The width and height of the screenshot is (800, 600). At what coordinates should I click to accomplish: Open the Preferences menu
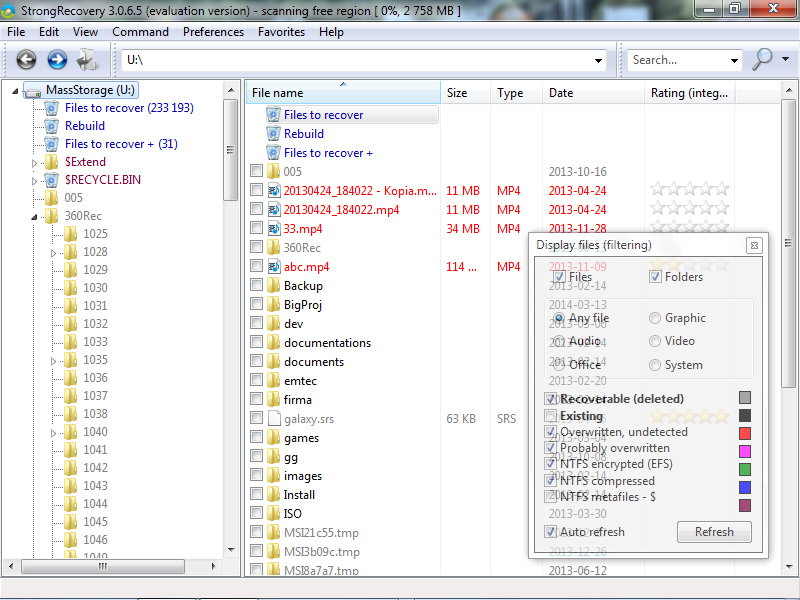tap(213, 32)
